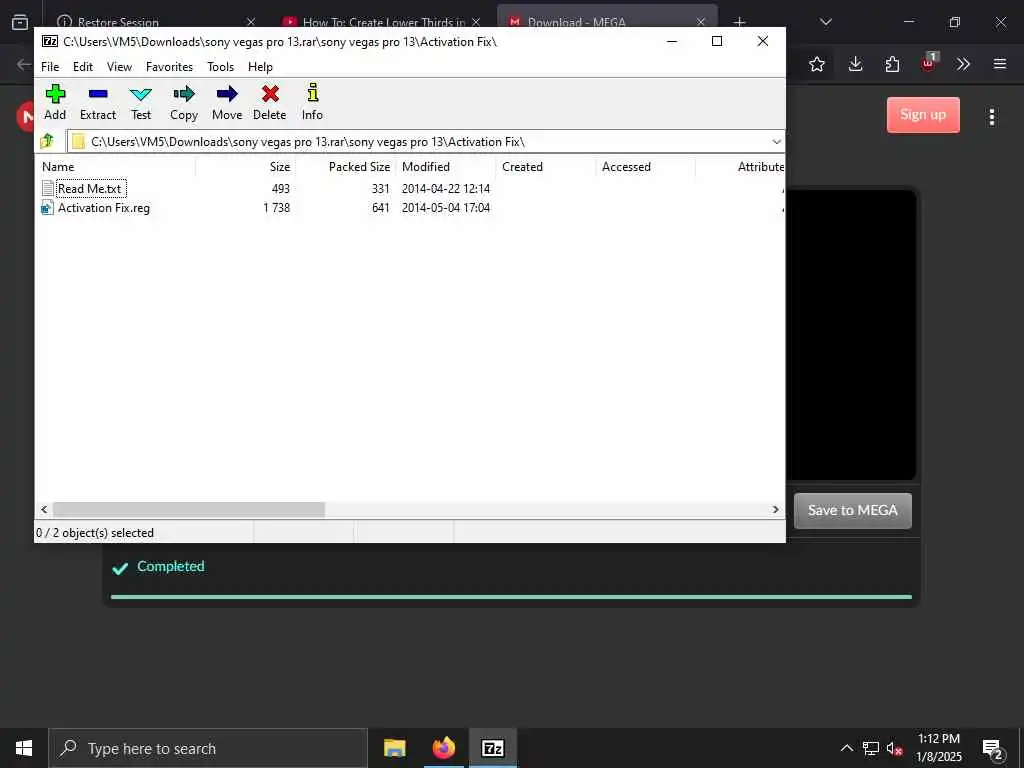Open the Help menu in 7-Zip
The width and height of the screenshot is (1024, 768).
[x=260, y=67]
